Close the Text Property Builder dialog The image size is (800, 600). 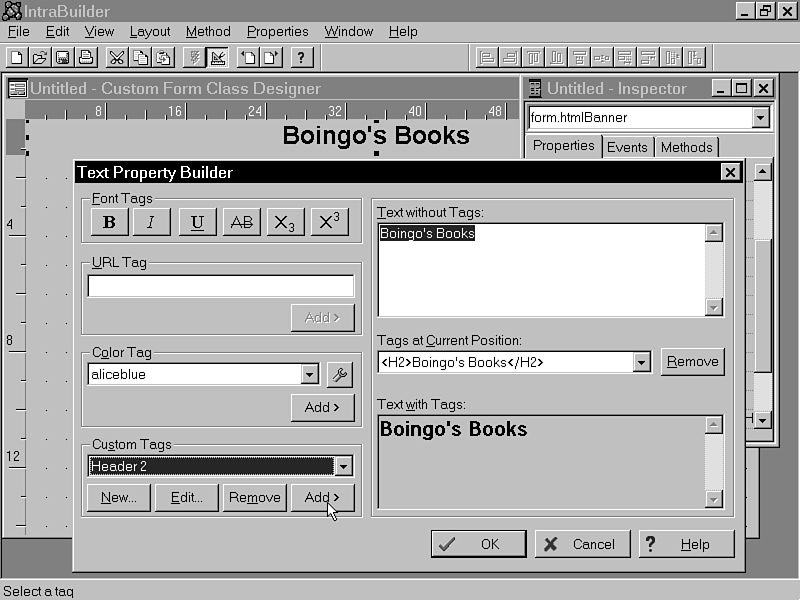click(730, 172)
